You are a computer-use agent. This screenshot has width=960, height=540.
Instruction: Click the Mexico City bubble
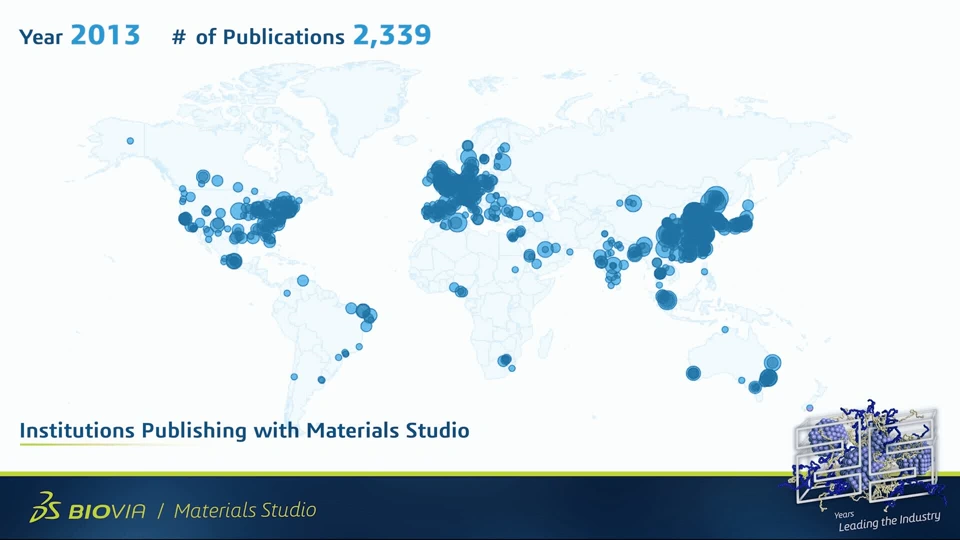pos(234,261)
